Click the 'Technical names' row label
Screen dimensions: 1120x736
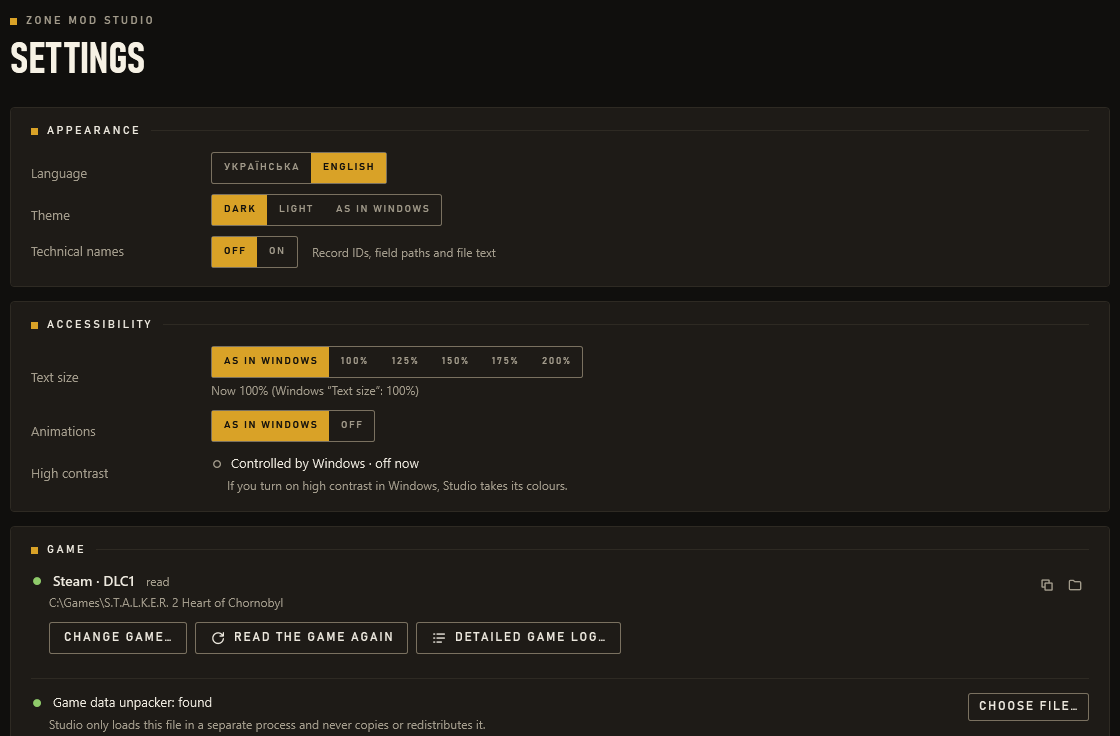[x=77, y=252]
